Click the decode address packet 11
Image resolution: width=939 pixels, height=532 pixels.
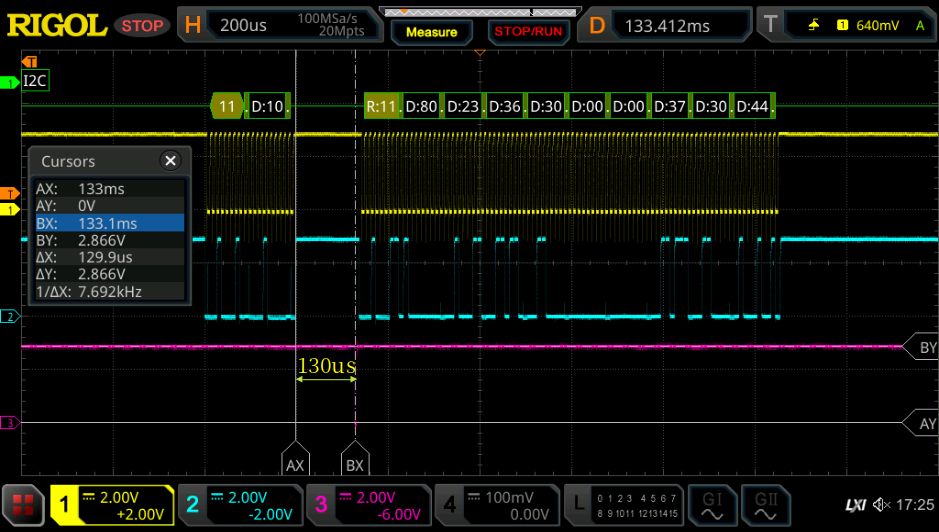tap(227, 107)
